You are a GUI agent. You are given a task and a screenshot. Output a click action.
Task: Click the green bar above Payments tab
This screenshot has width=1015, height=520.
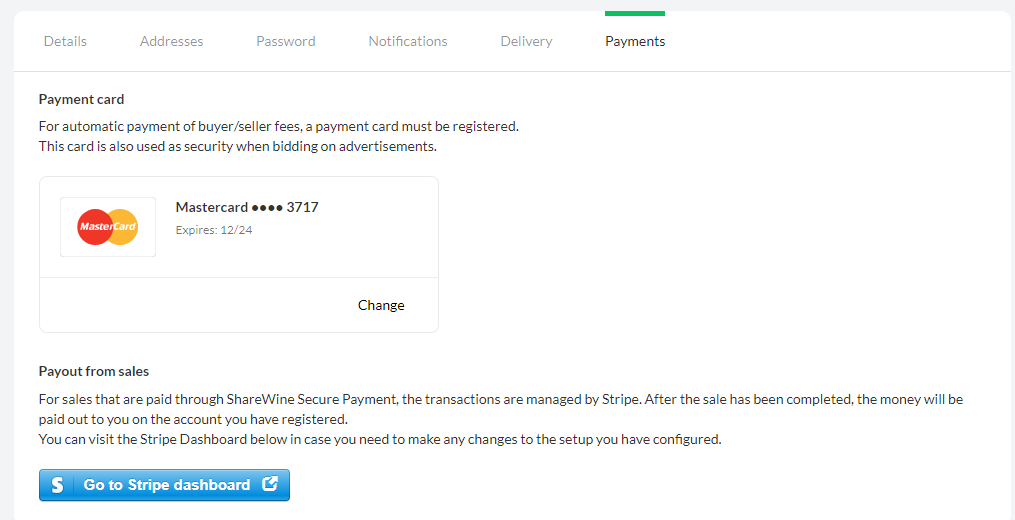(635, 14)
